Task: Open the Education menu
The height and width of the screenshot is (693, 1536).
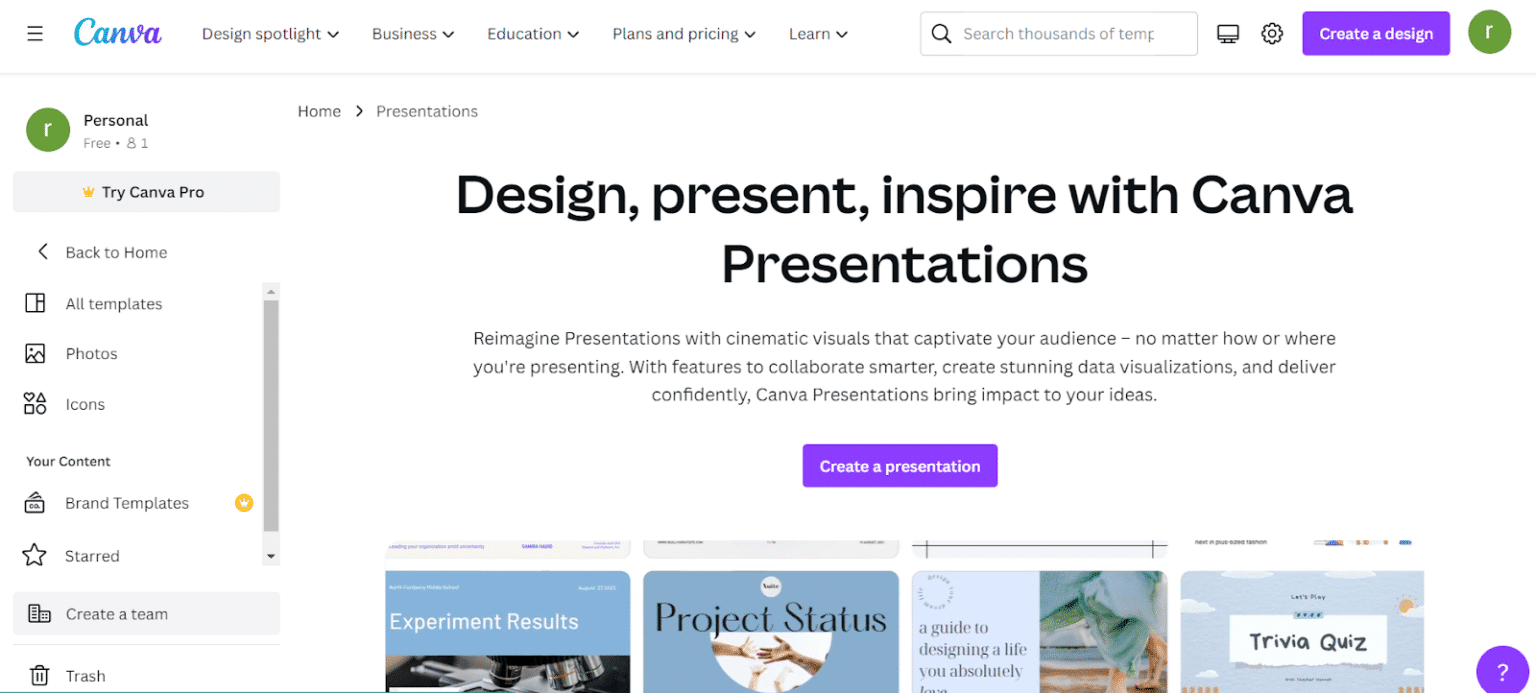Action: [533, 34]
